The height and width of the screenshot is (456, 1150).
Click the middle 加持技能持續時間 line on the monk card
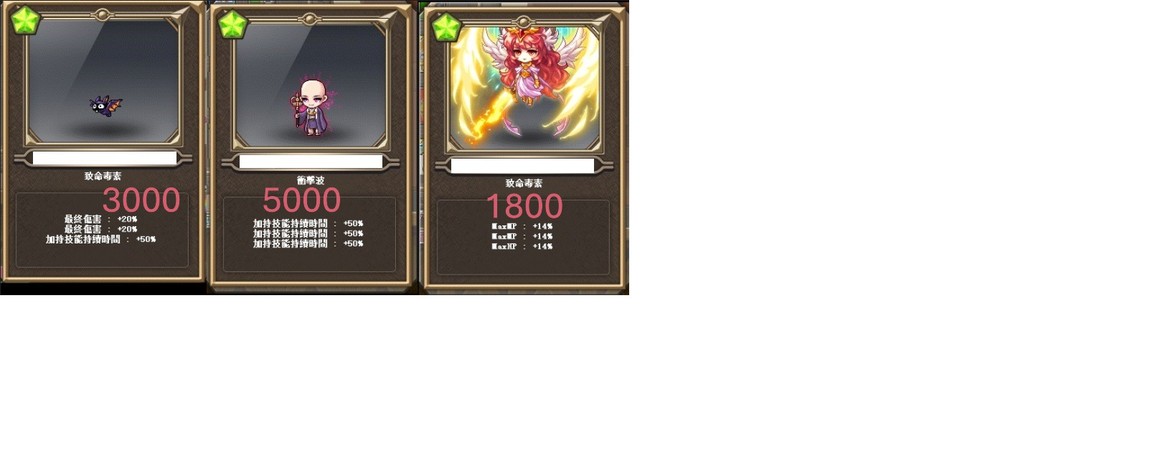[x=308, y=233]
